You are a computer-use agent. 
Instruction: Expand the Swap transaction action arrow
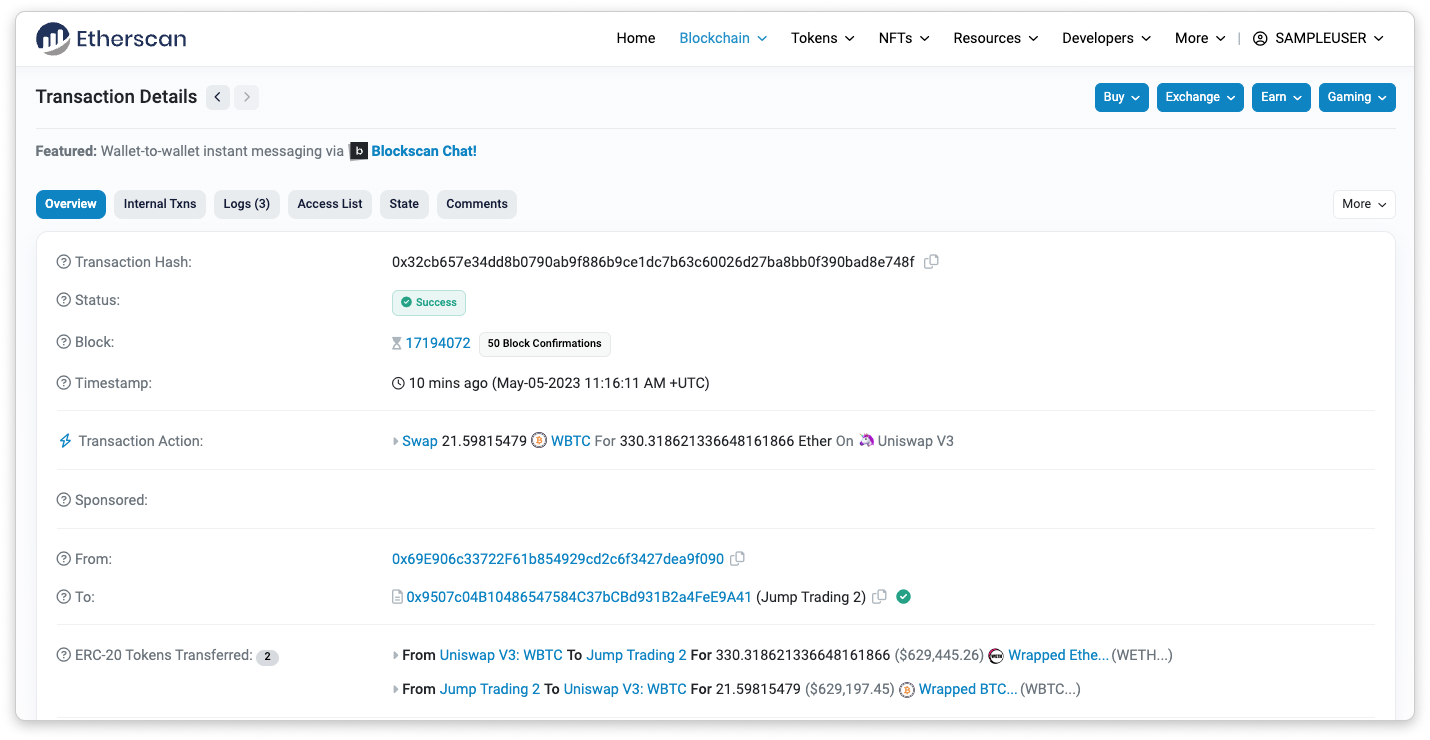(396, 441)
